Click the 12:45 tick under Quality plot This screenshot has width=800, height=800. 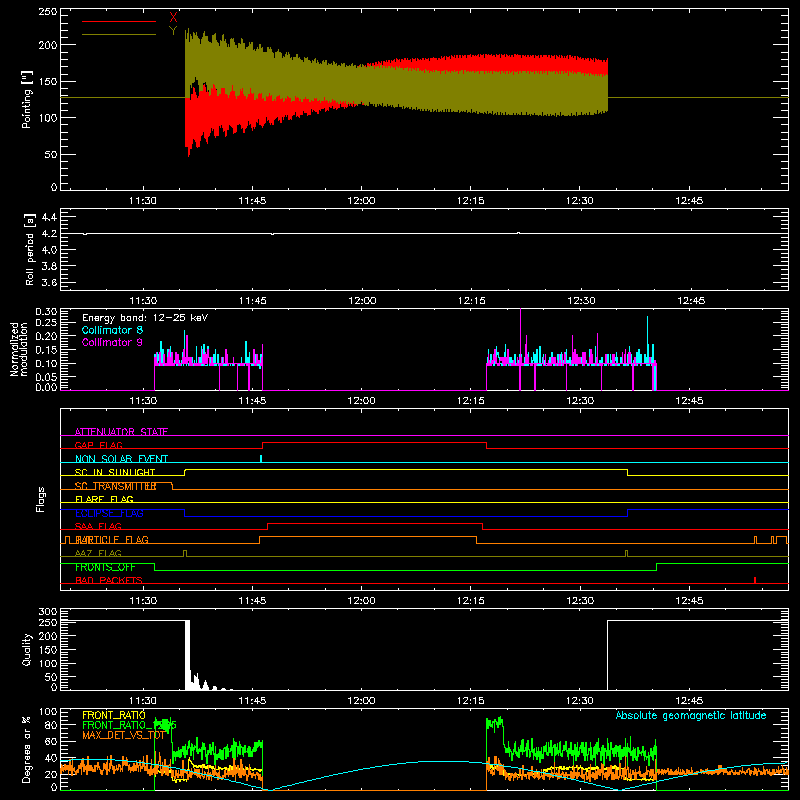(x=689, y=701)
